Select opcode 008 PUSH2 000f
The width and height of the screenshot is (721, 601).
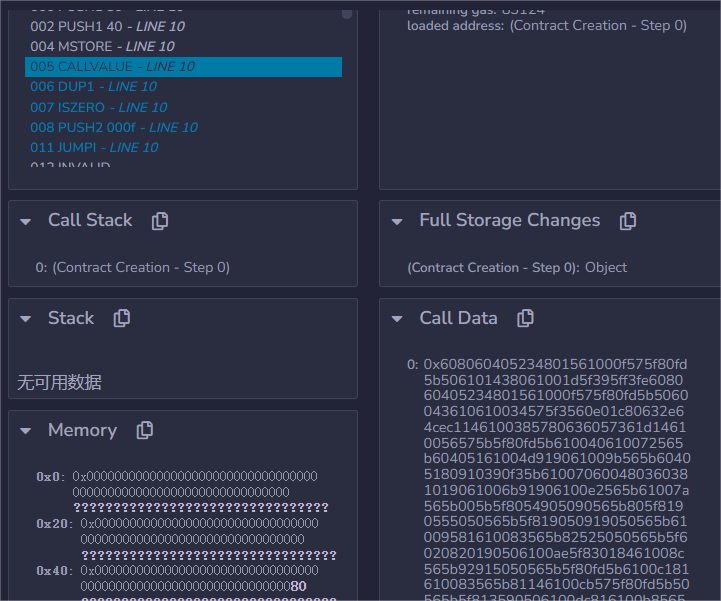tap(113, 127)
